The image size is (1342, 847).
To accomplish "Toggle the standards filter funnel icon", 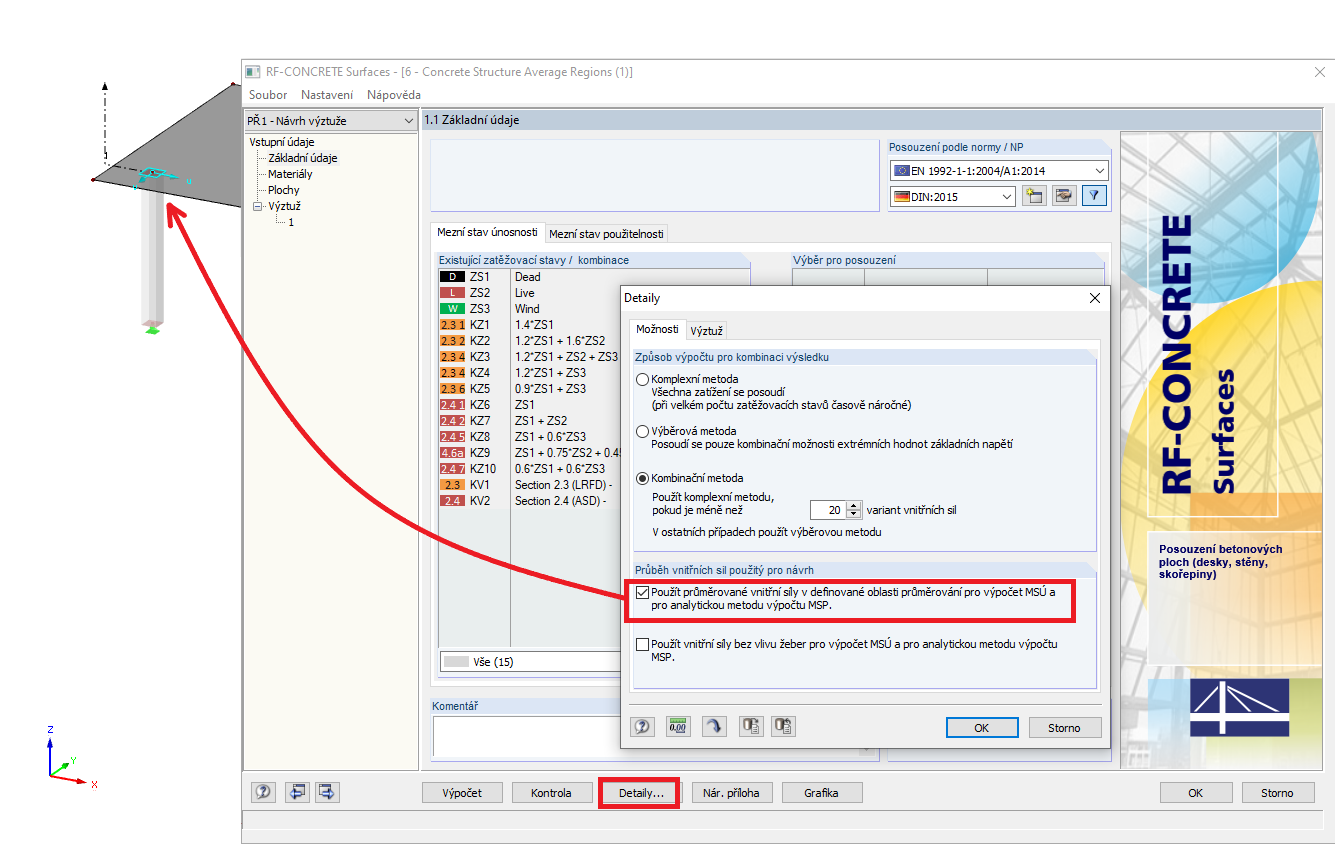I will [x=1095, y=196].
